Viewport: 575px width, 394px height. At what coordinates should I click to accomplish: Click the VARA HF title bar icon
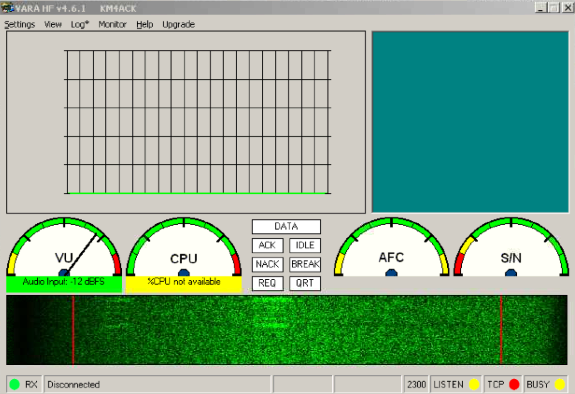(x=7, y=8)
